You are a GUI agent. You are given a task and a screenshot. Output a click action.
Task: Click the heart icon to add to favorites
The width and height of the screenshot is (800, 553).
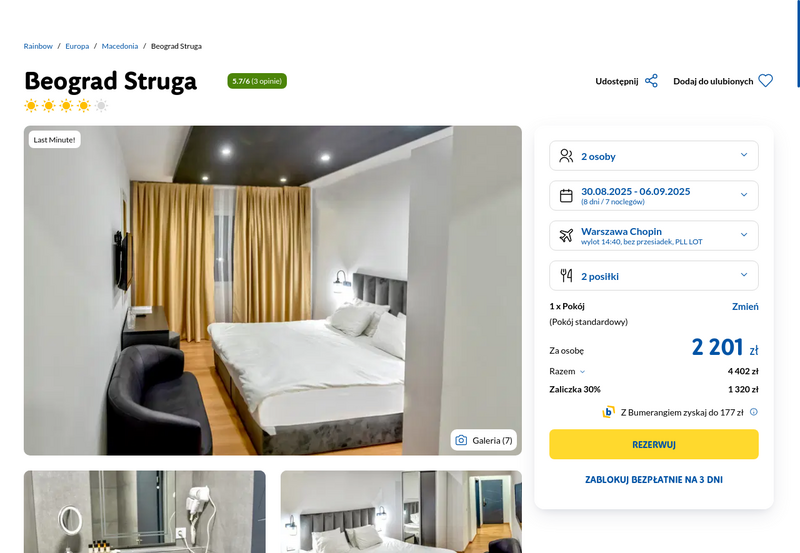coord(765,81)
